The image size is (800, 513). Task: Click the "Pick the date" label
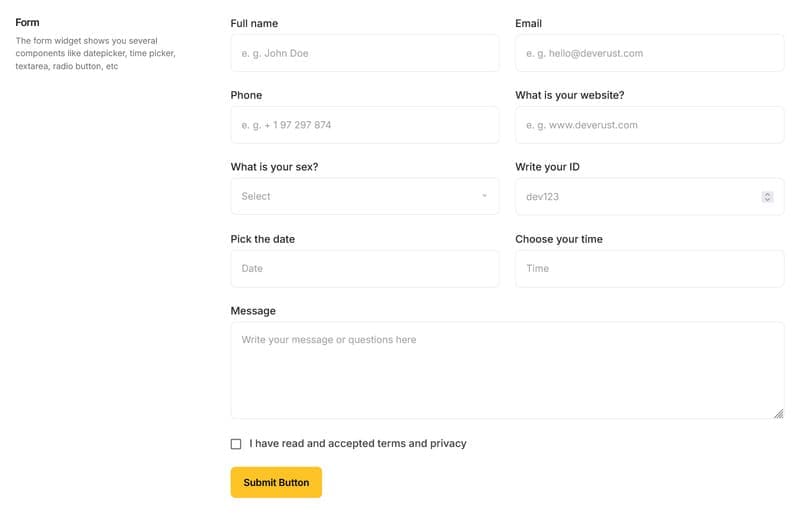click(262, 239)
